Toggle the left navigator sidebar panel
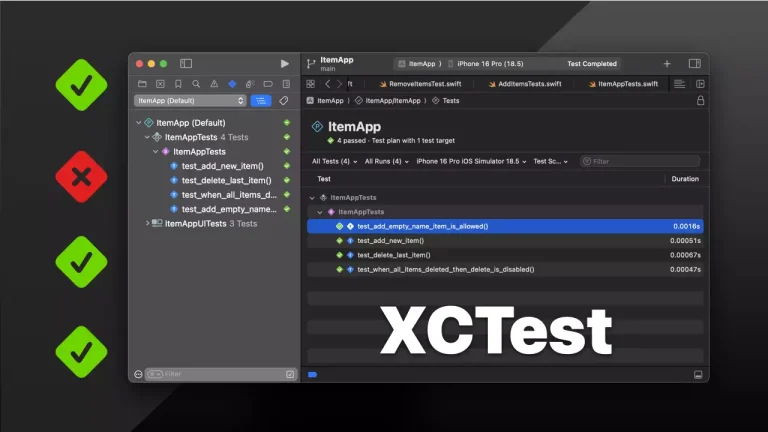The image size is (768, 432). (x=186, y=64)
